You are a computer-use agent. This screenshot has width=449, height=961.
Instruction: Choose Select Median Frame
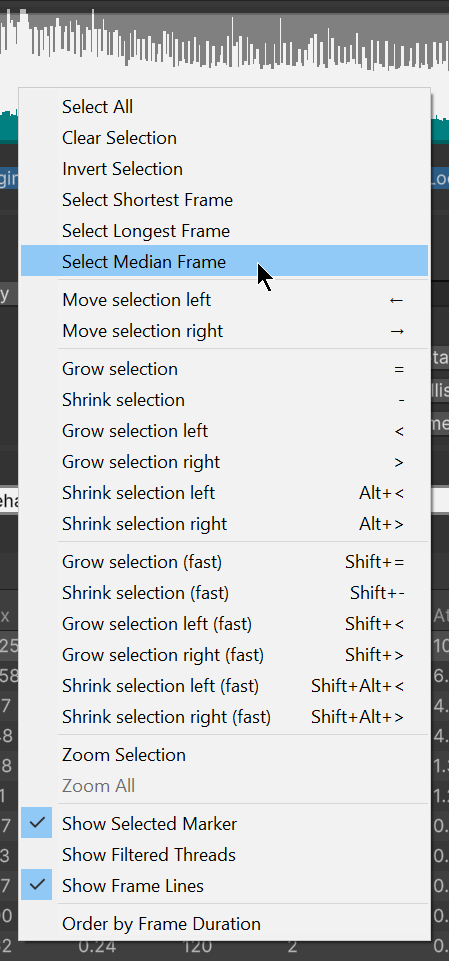coord(224,262)
